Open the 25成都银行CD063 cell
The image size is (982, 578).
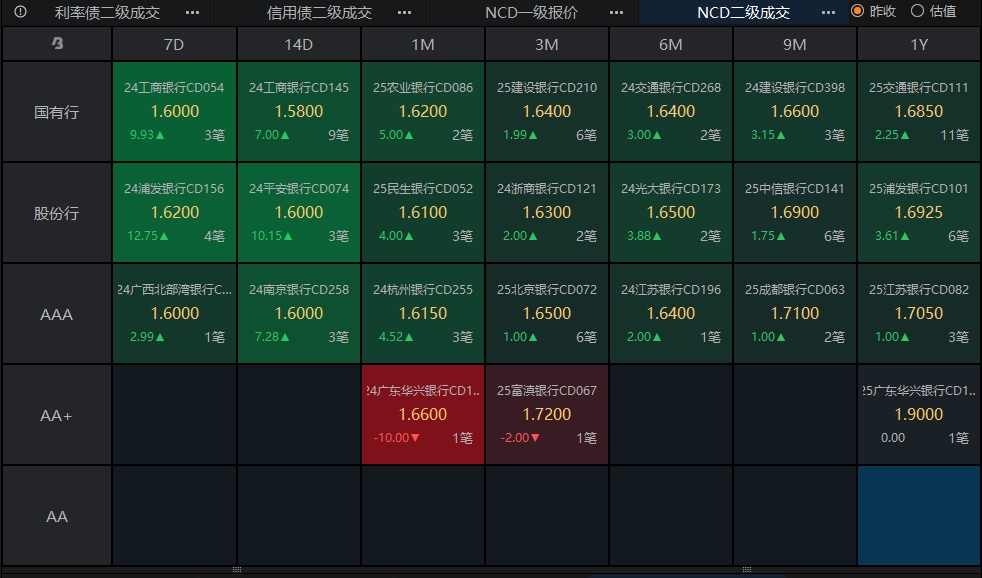[x=795, y=314]
